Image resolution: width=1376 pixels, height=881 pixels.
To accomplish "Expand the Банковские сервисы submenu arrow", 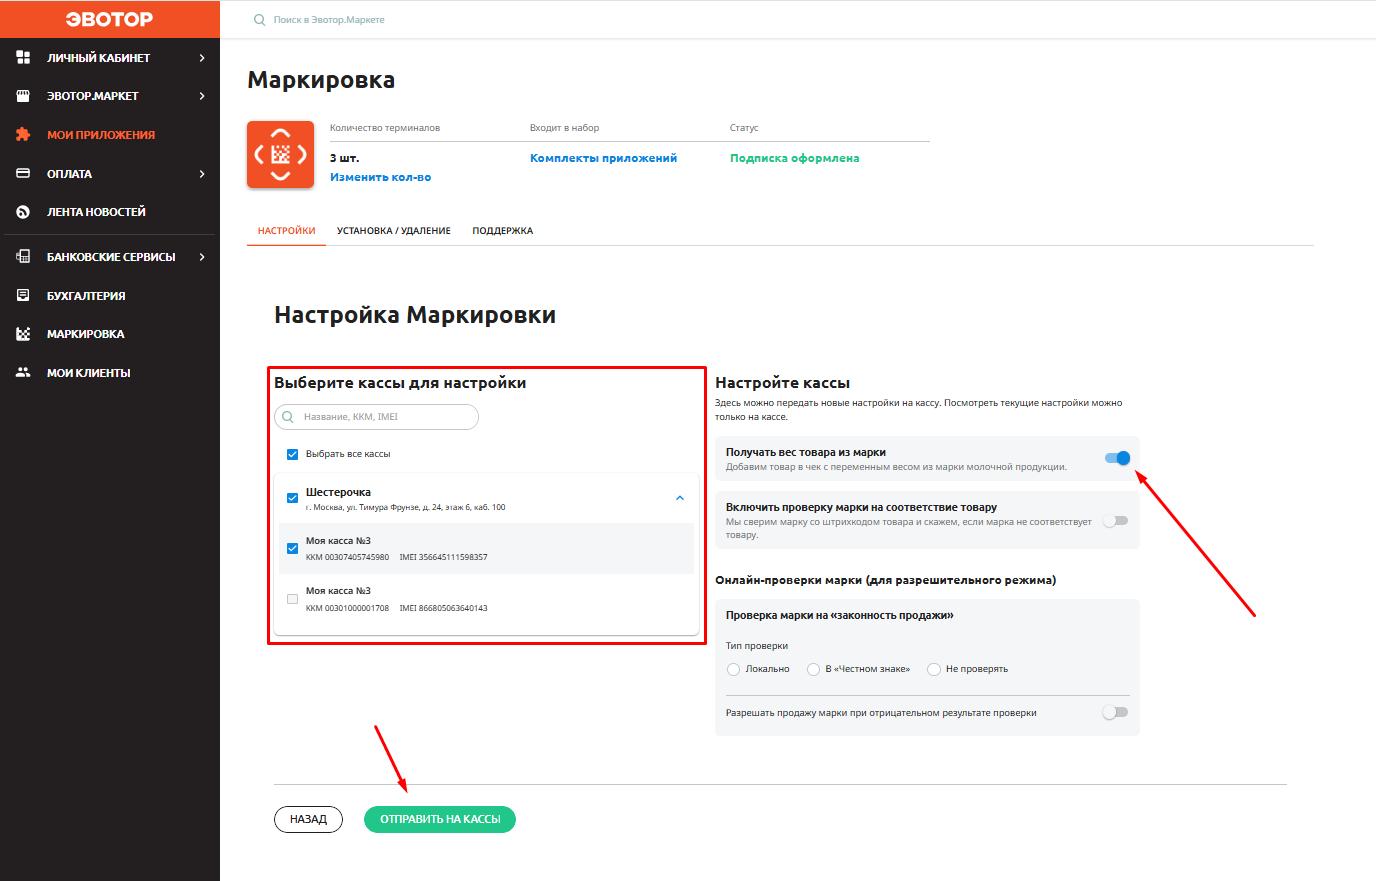I will point(202,257).
